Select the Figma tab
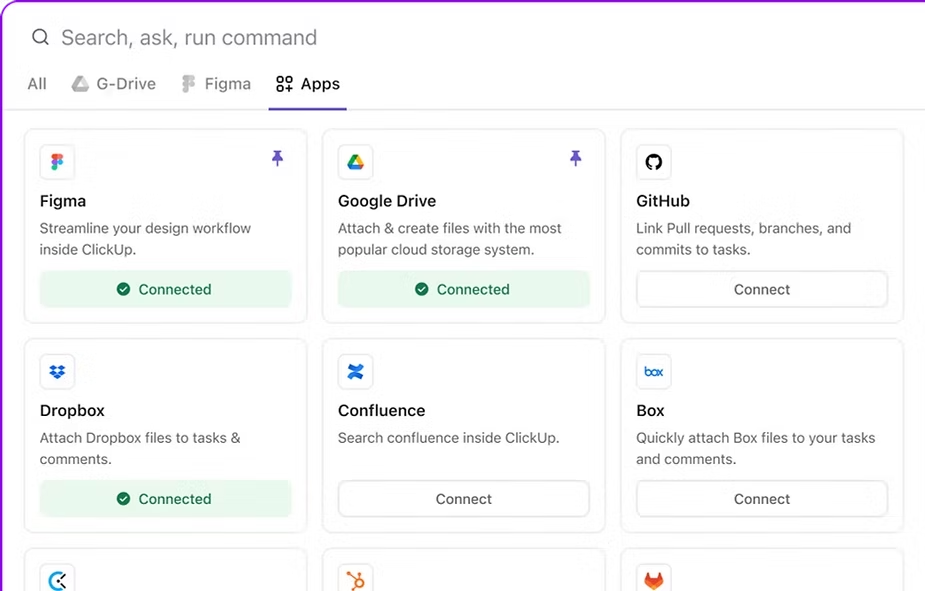 (216, 84)
